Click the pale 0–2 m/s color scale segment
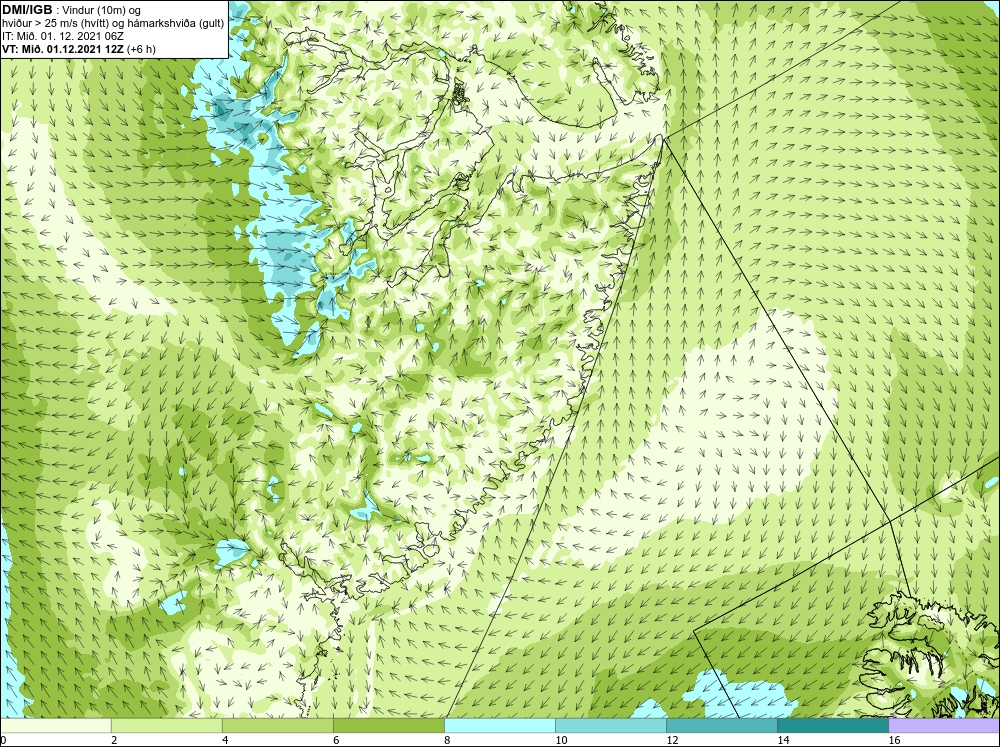Viewport: 1000px width, 747px height. coord(55,725)
